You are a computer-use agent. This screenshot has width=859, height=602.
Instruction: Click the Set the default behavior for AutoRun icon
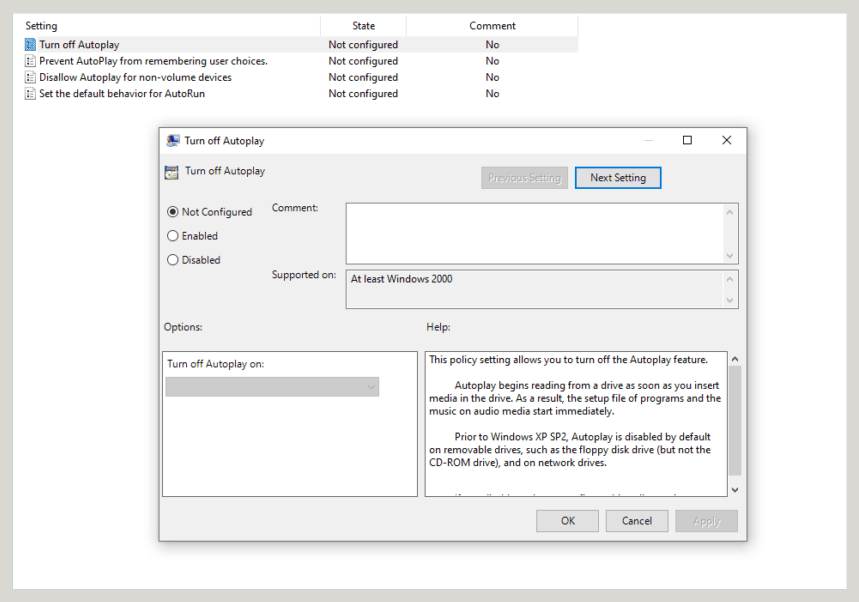click(x=31, y=93)
